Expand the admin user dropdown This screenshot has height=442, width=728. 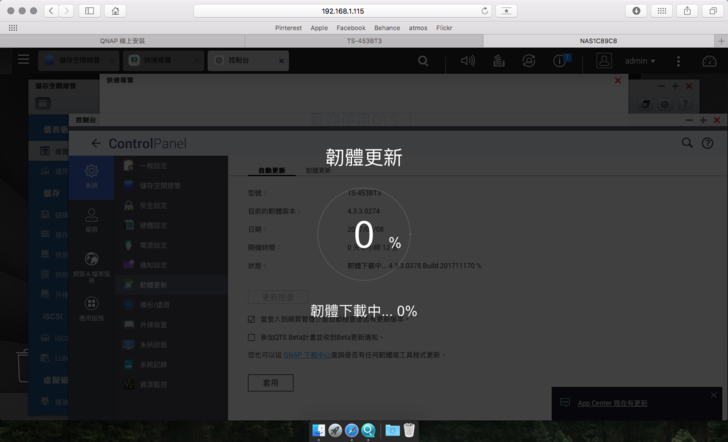(640, 61)
